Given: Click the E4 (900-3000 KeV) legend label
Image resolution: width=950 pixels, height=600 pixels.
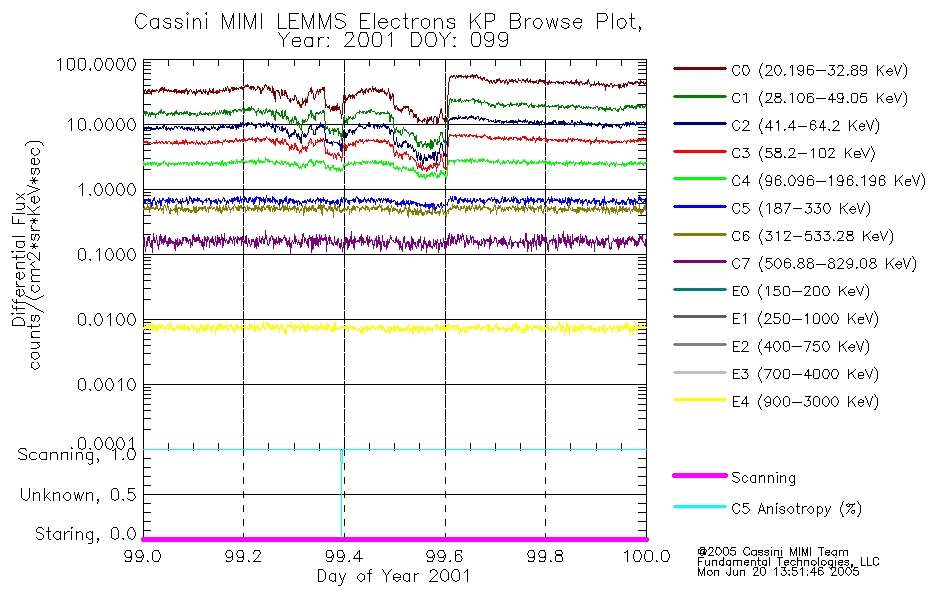Looking at the screenshot, I should pos(805,402).
